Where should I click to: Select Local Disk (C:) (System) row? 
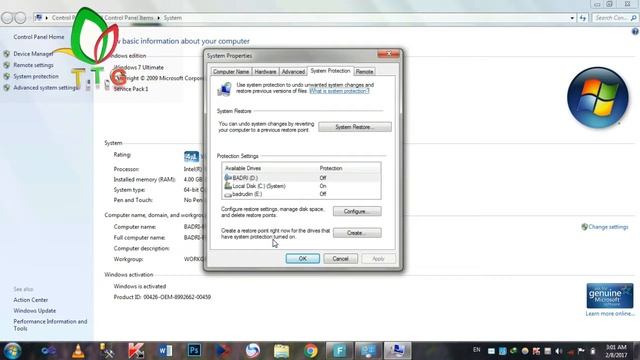point(301,186)
